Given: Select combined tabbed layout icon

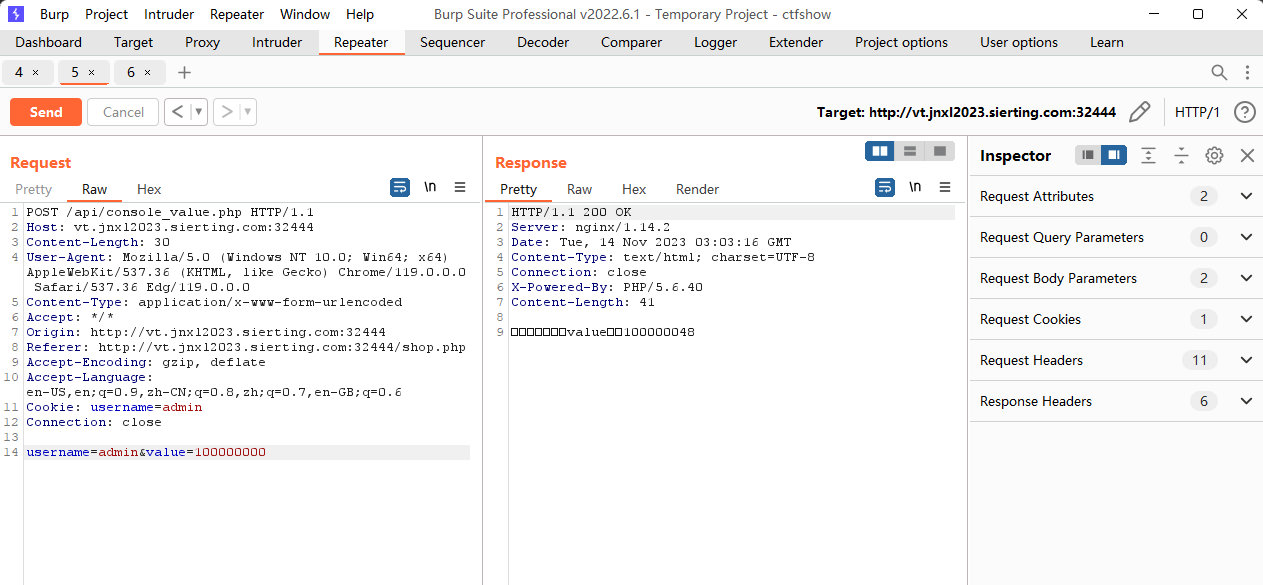Looking at the screenshot, I should (x=939, y=151).
